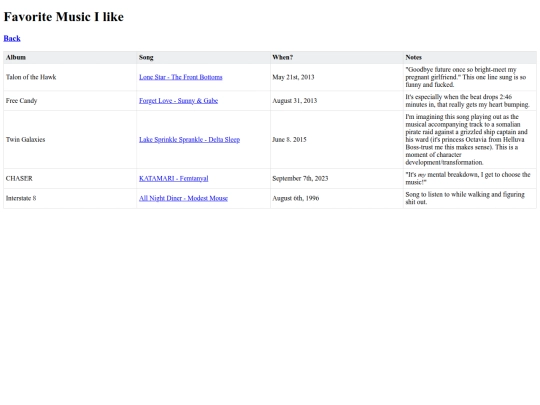Open All Night Diner - Modest Mouse link
Screen dimensions: 540x405
(x=183, y=198)
